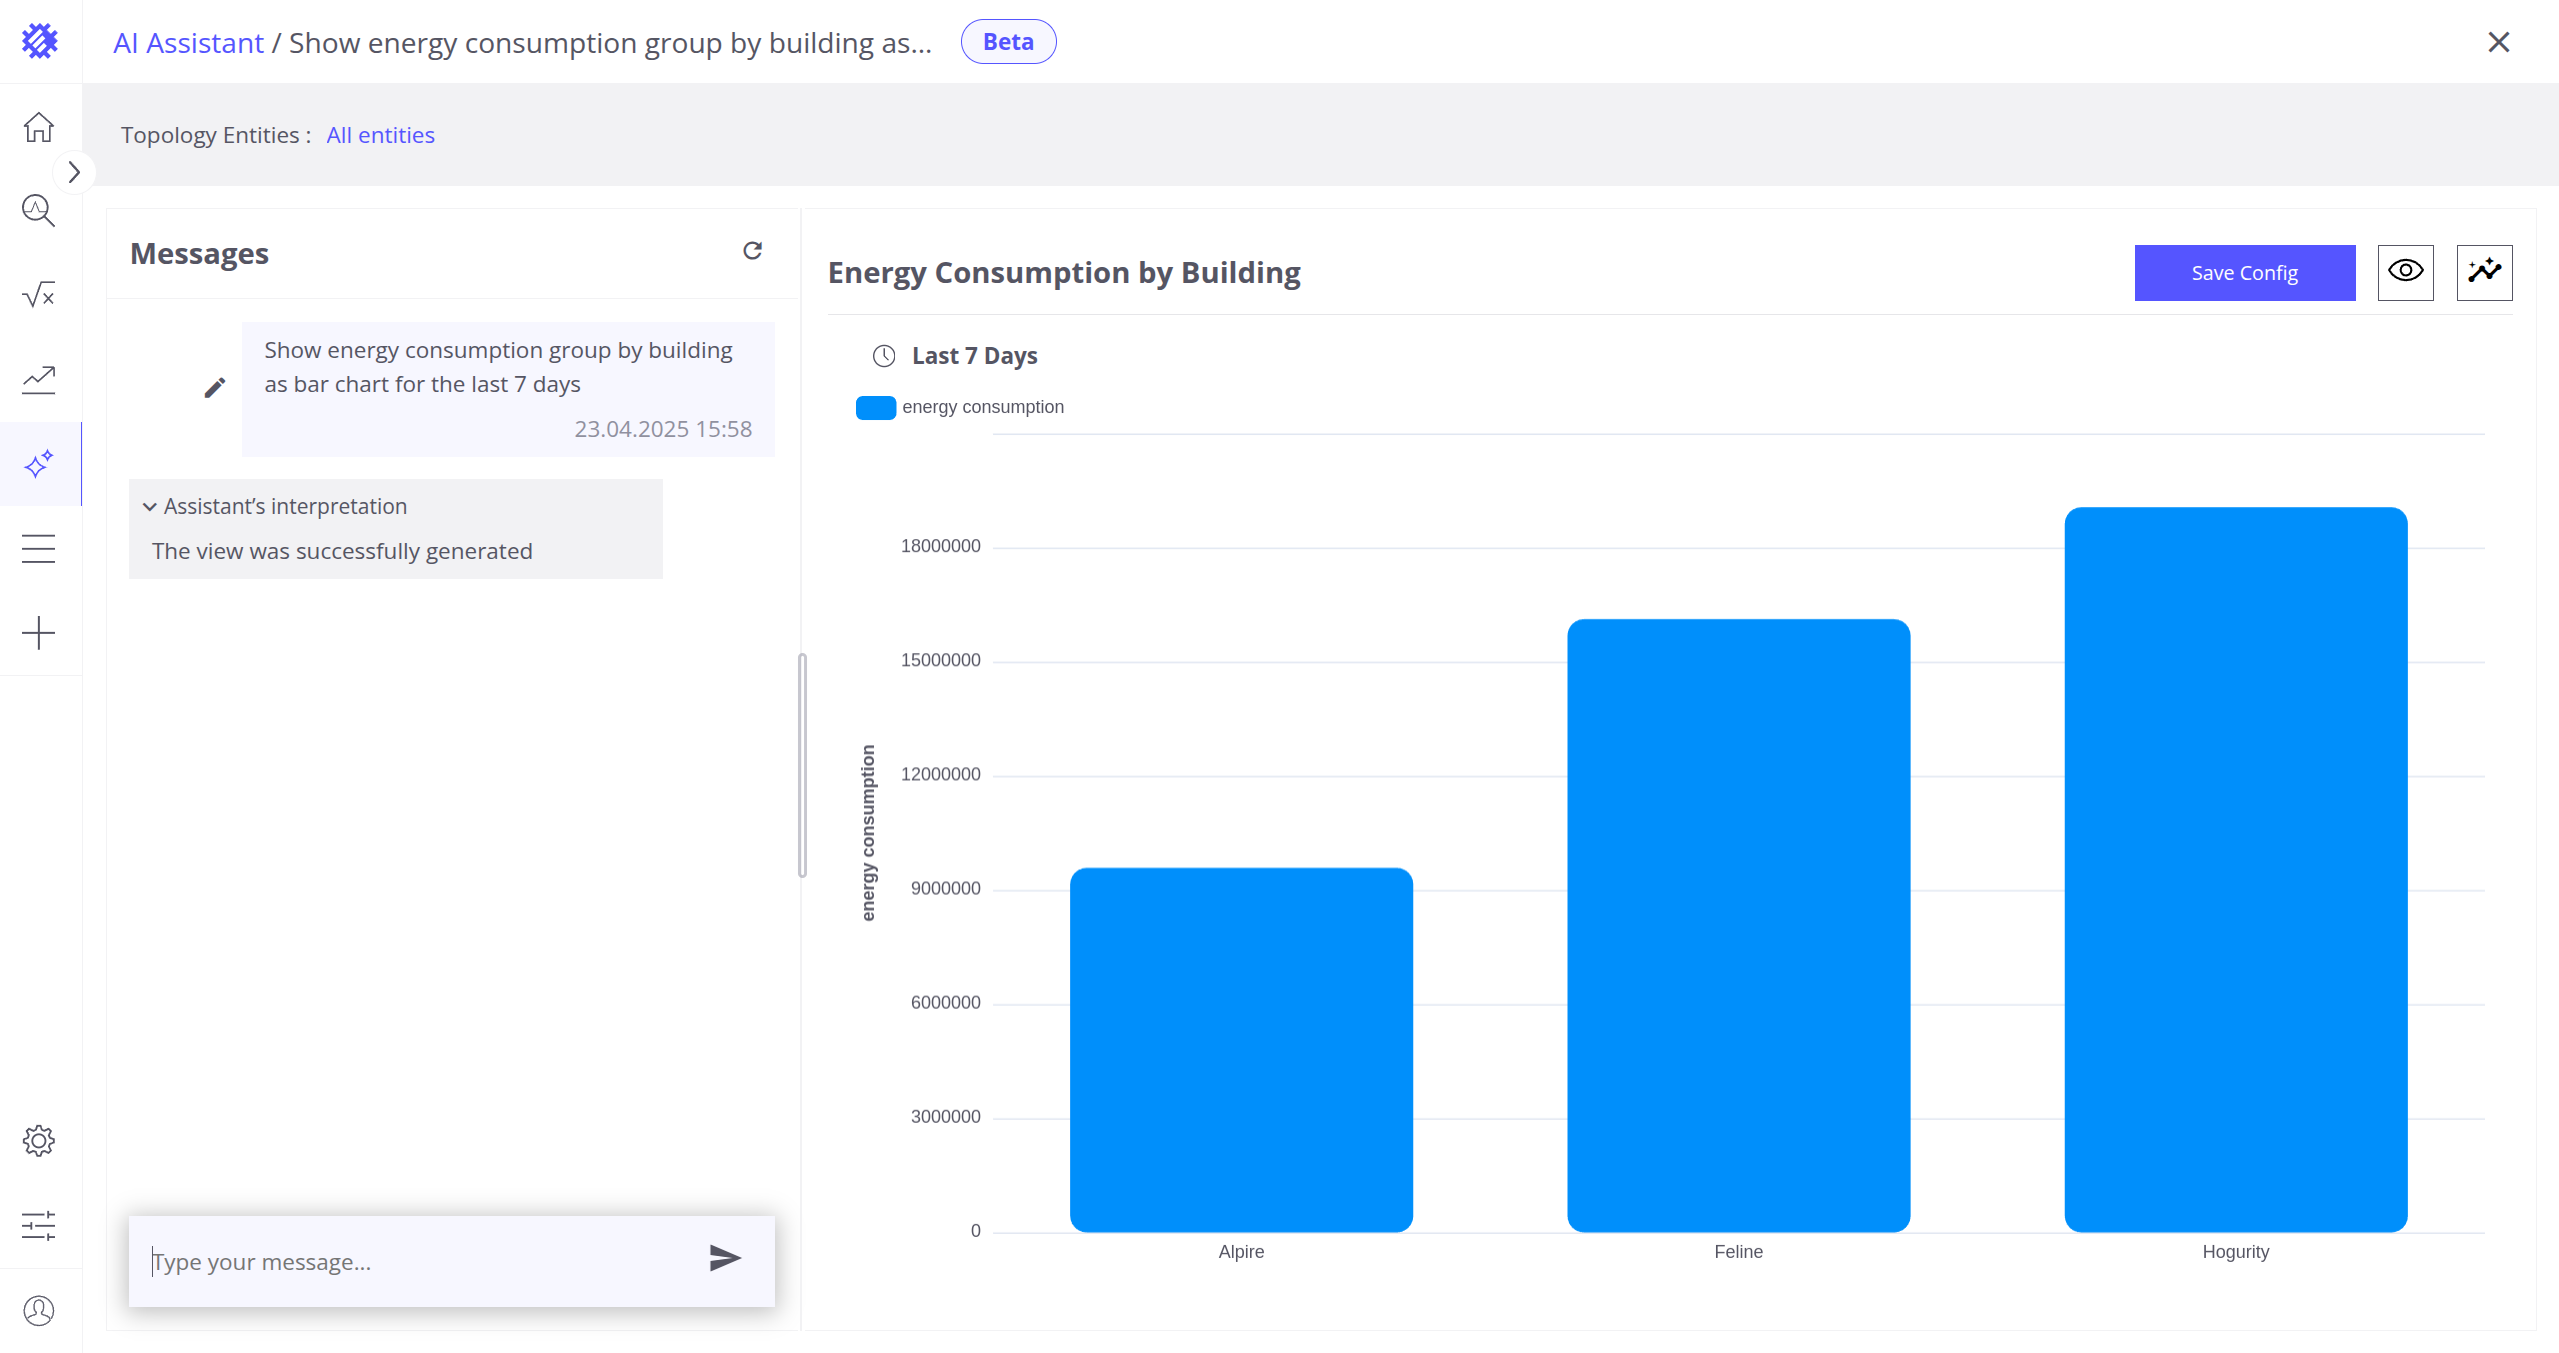The height and width of the screenshot is (1353, 2559).
Task: Open the settings gear icon
Action: (39, 1141)
